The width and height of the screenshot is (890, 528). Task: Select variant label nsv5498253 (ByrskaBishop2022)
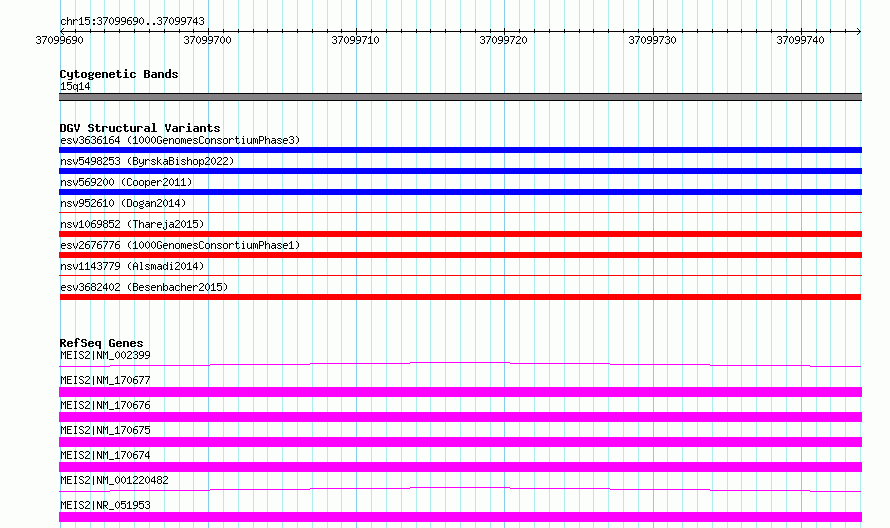click(147, 161)
